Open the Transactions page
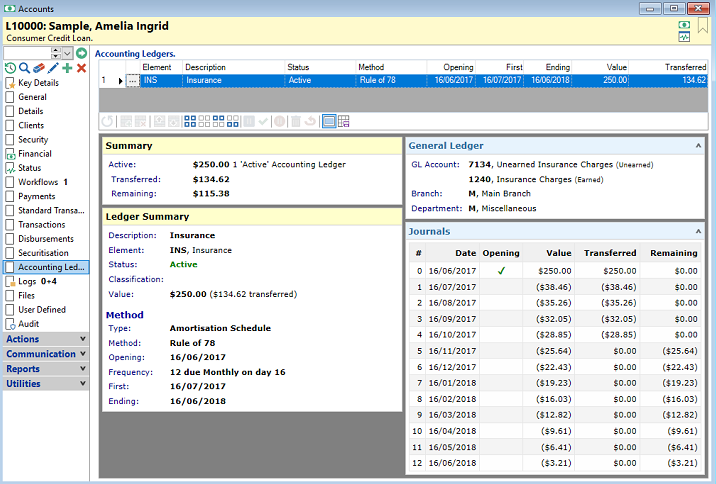Viewport: 716px width, 484px height. 42,224
